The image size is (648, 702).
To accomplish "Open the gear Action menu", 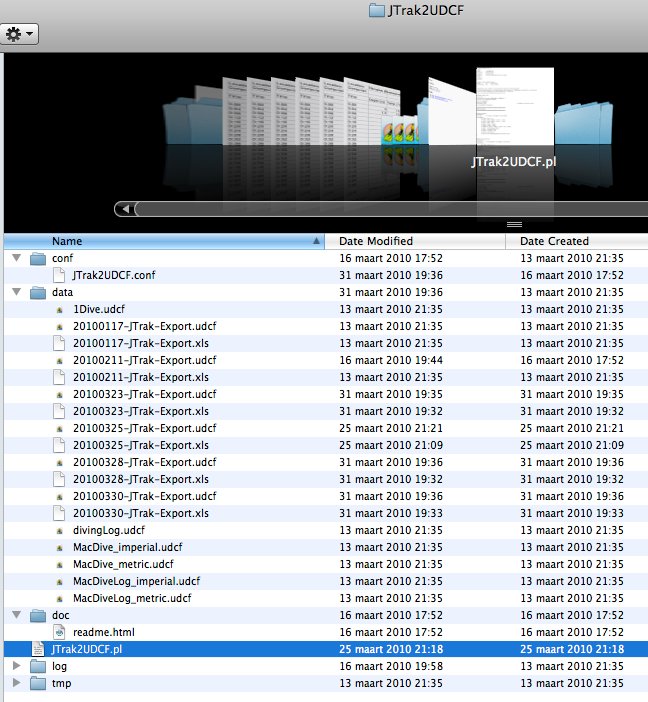I will click(20, 34).
